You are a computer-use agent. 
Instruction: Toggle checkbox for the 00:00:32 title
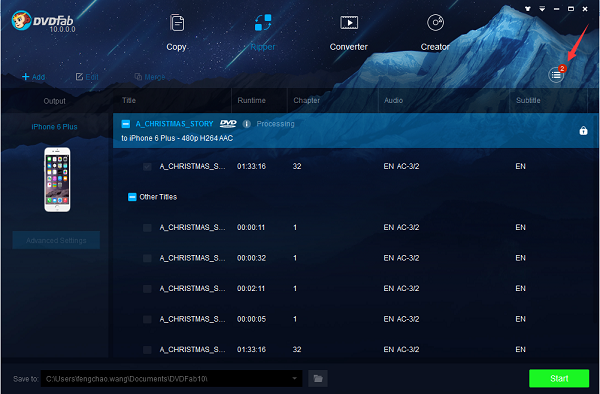point(147,258)
